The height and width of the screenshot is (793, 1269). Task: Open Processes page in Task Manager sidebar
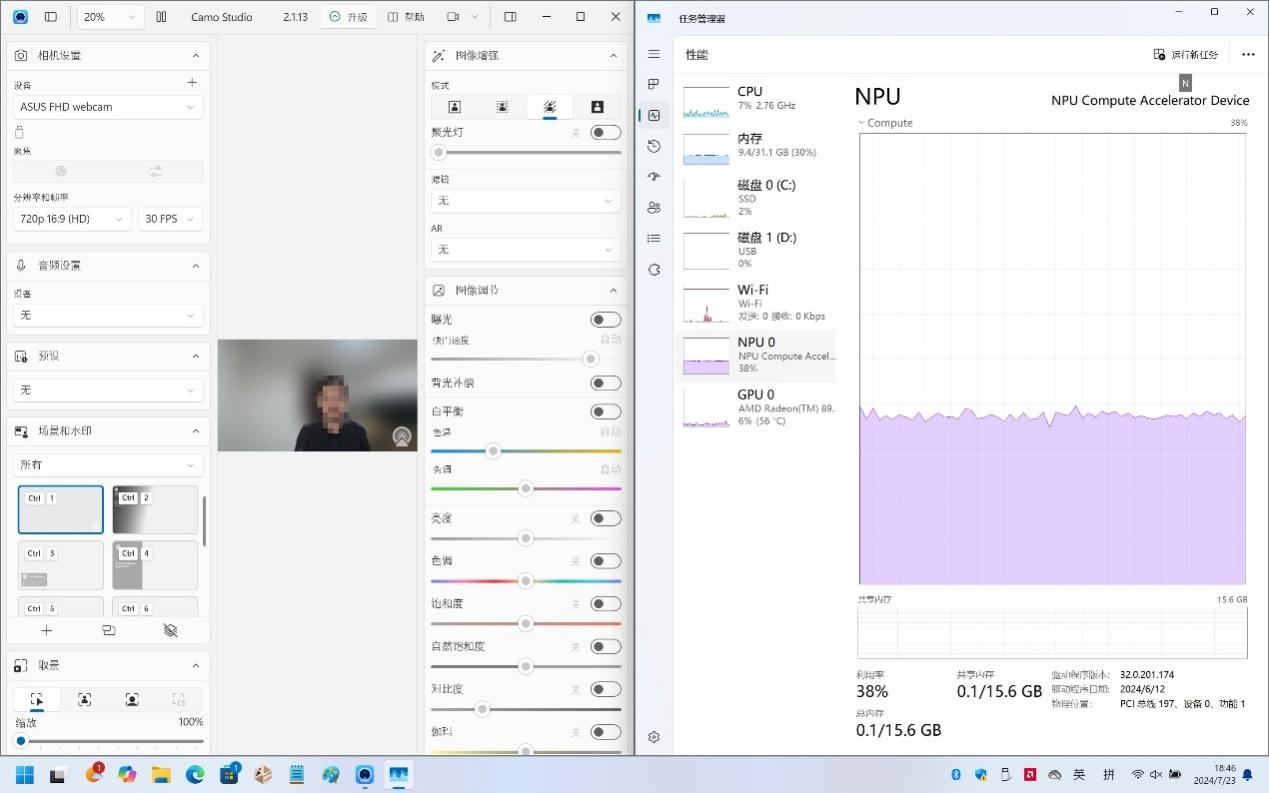pos(654,84)
